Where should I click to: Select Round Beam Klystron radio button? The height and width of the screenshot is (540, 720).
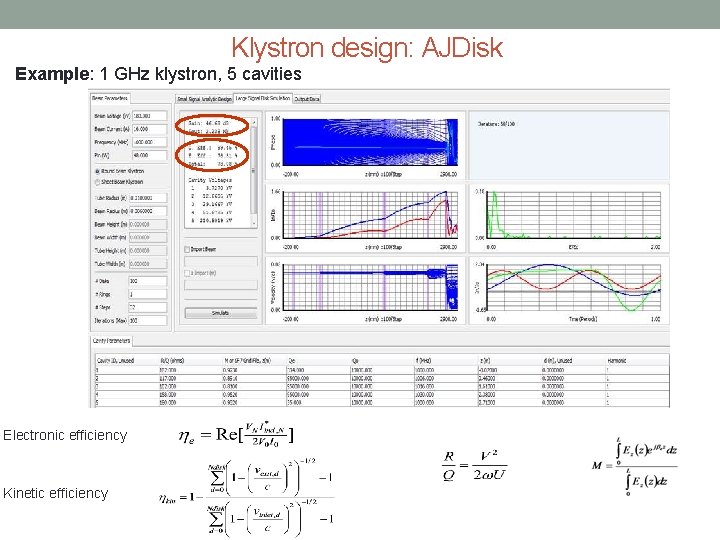coord(97,171)
